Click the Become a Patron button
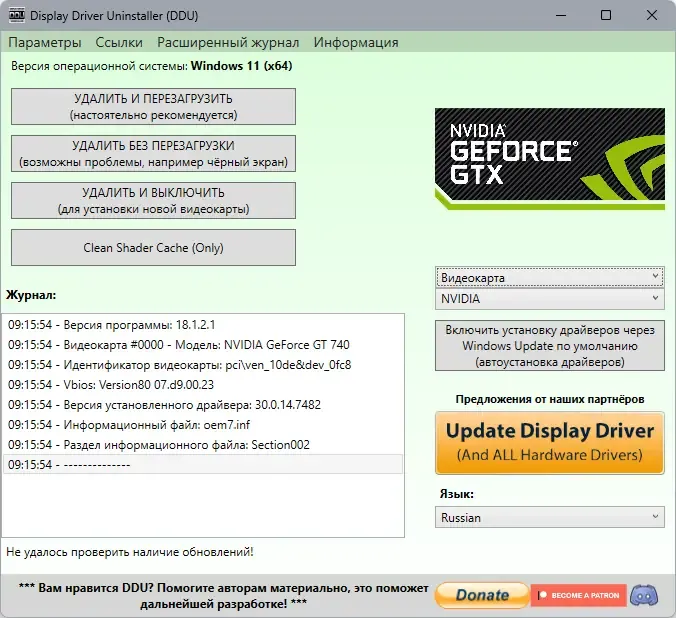The image size is (676, 618). click(579, 596)
